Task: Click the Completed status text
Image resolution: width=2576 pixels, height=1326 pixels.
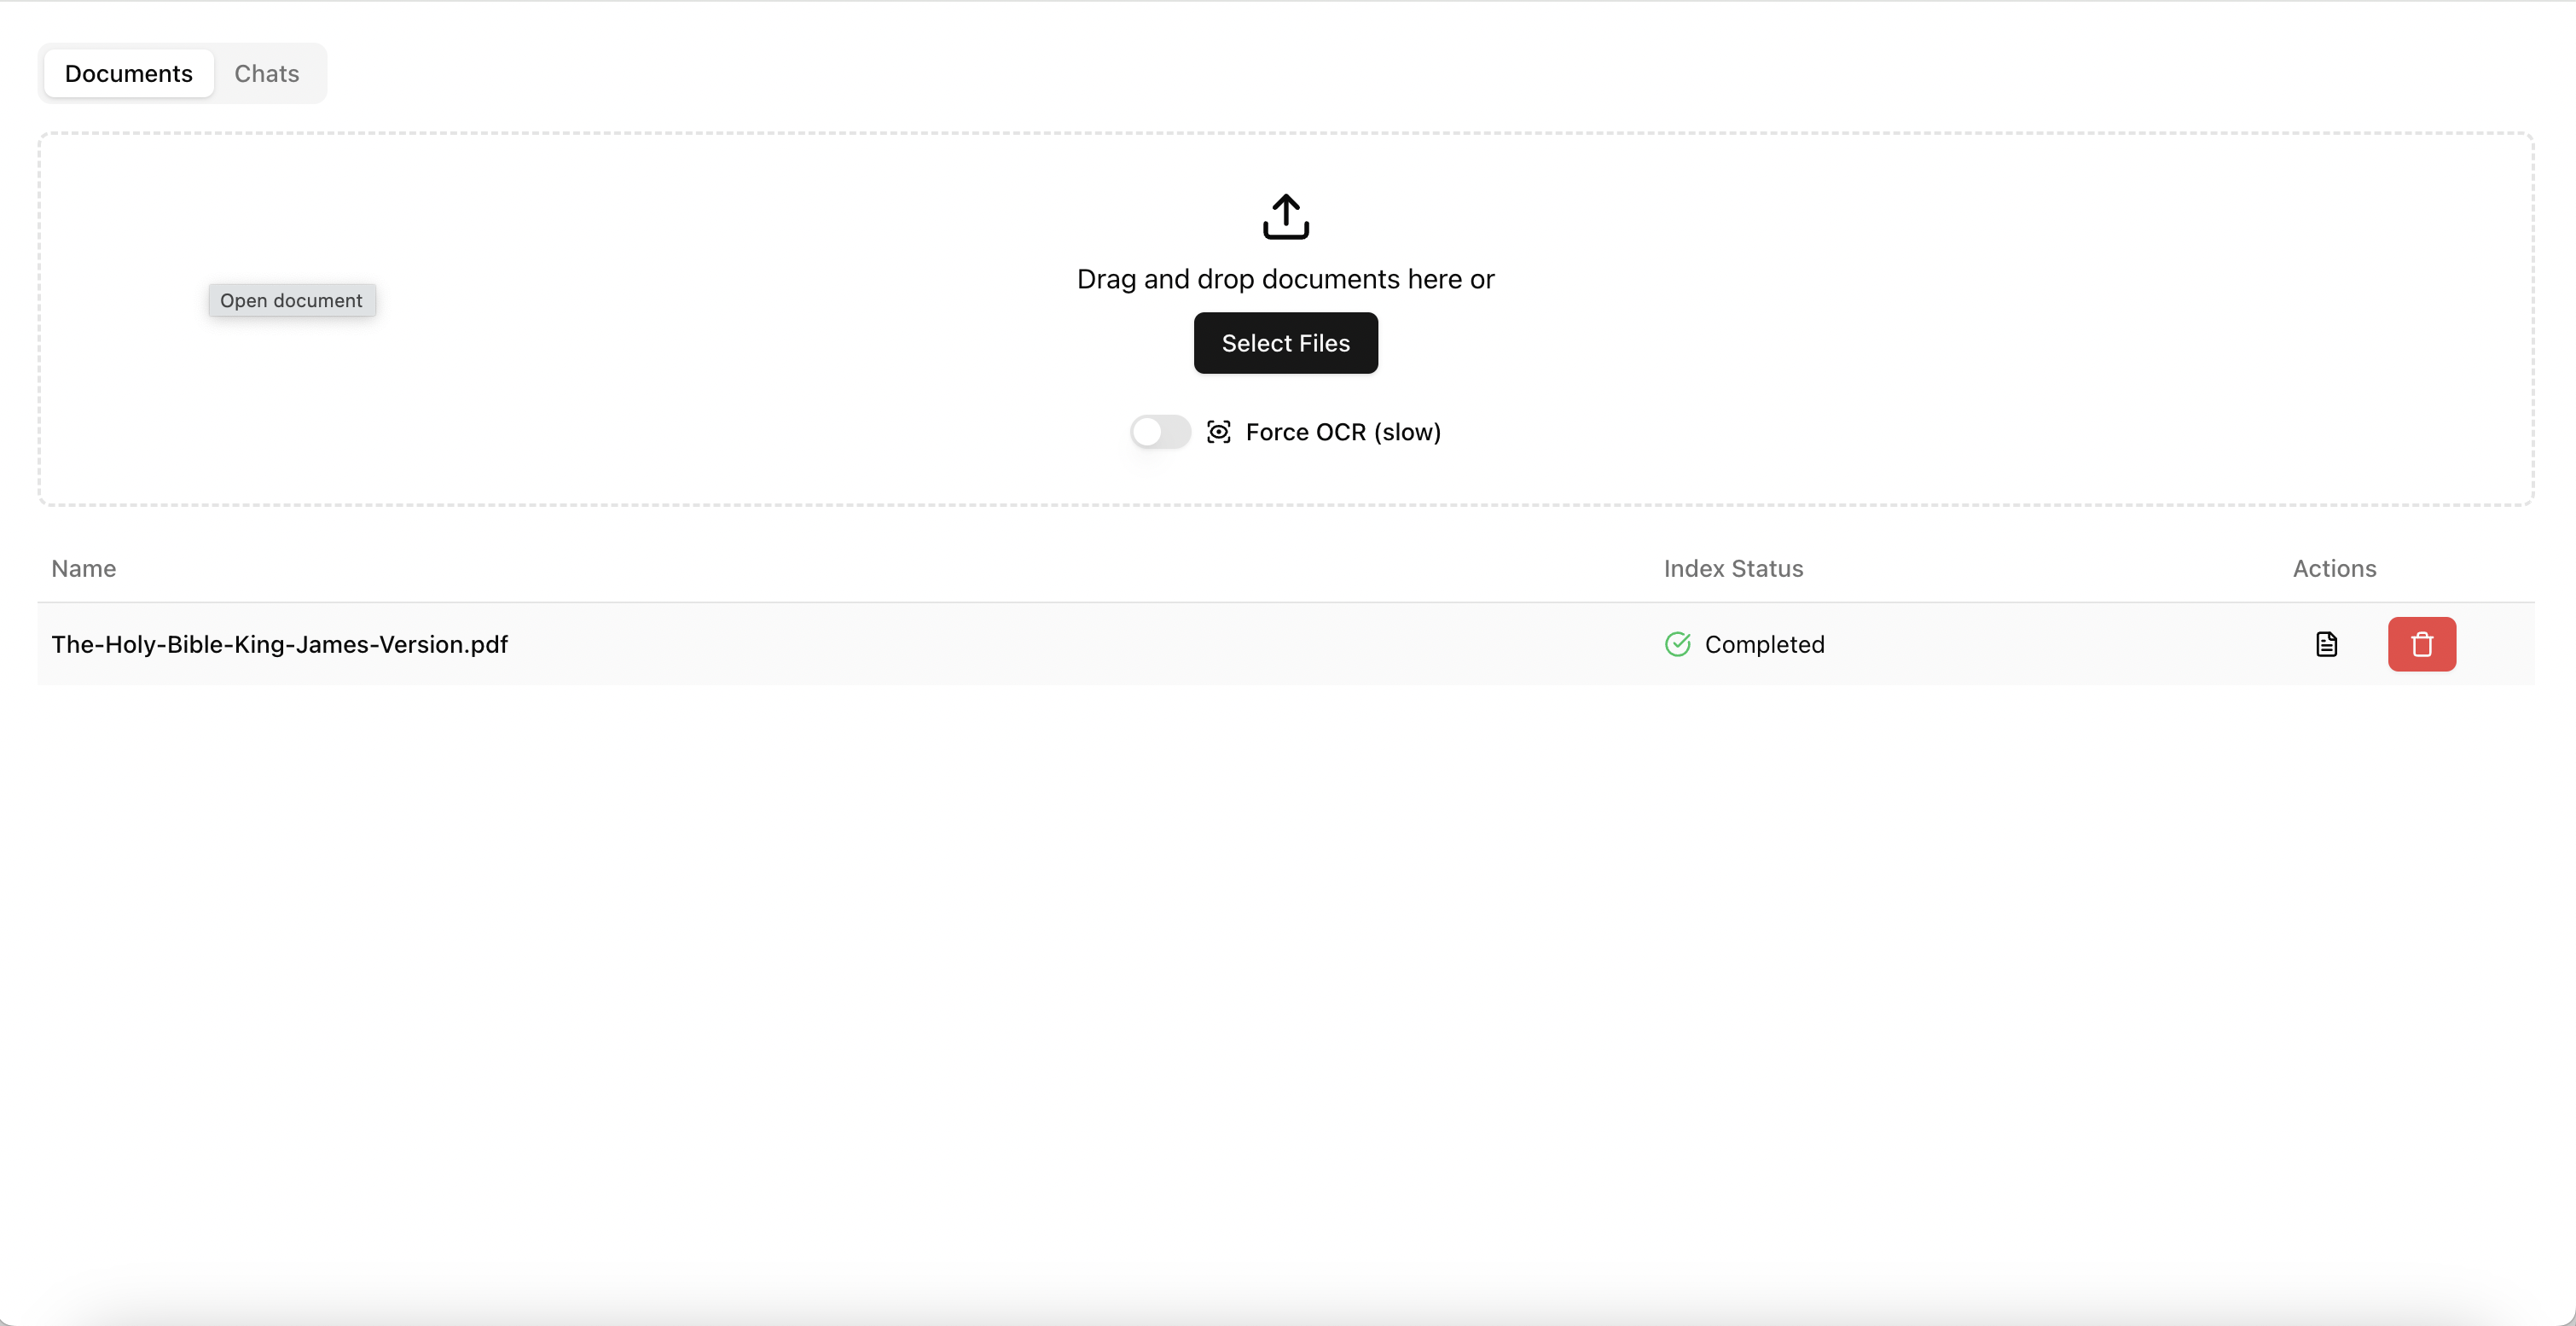Action: (1764, 644)
